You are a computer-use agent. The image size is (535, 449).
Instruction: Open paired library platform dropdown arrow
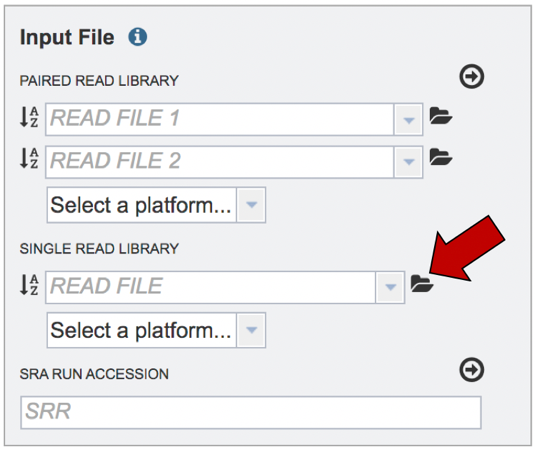click(x=251, y=205)
